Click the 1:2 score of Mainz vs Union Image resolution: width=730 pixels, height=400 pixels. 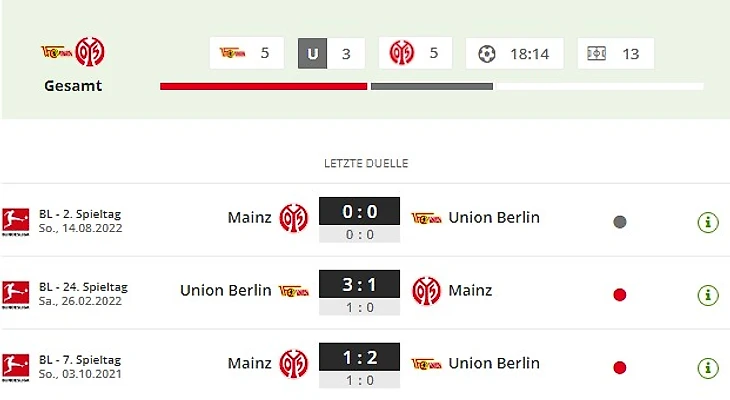pyautogui.click(x=359, y=359)
